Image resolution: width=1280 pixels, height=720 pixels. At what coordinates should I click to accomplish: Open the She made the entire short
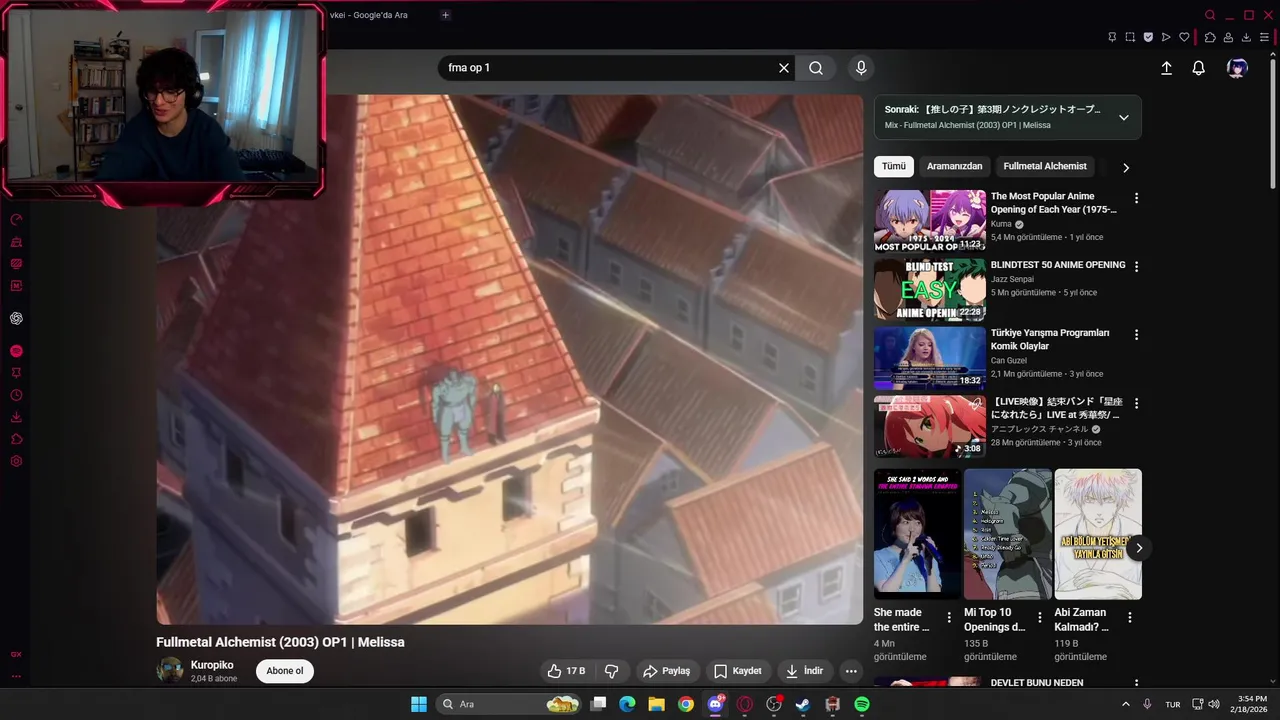click(917, 534)
